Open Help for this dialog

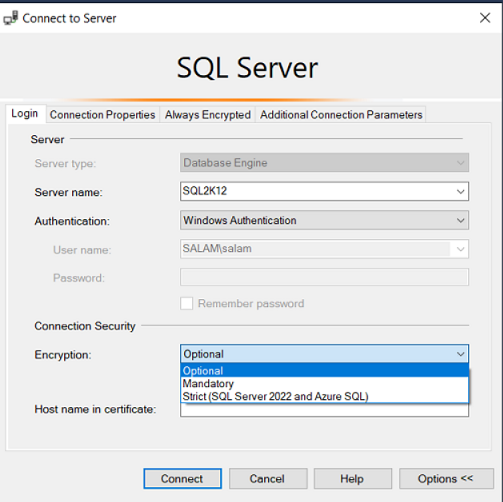point(353,479)
